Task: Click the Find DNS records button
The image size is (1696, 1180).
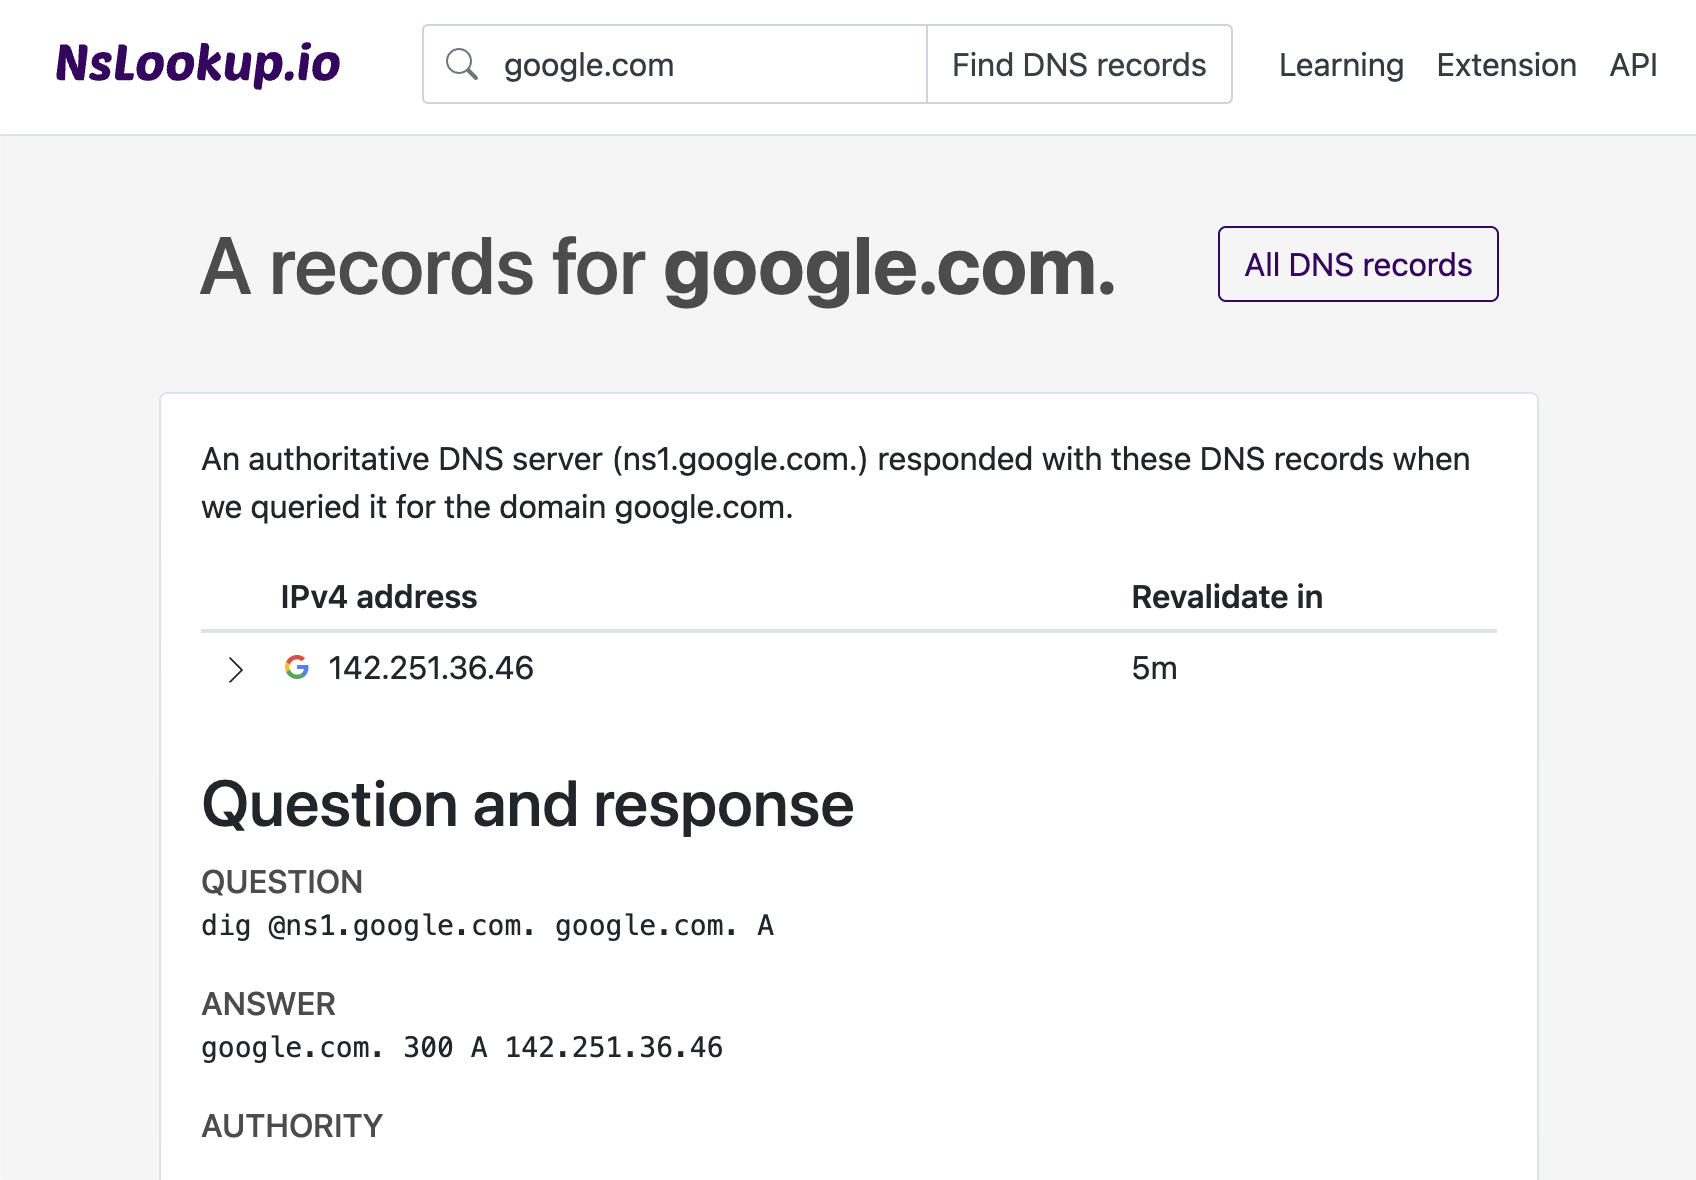Action: tap(1079, 64)
